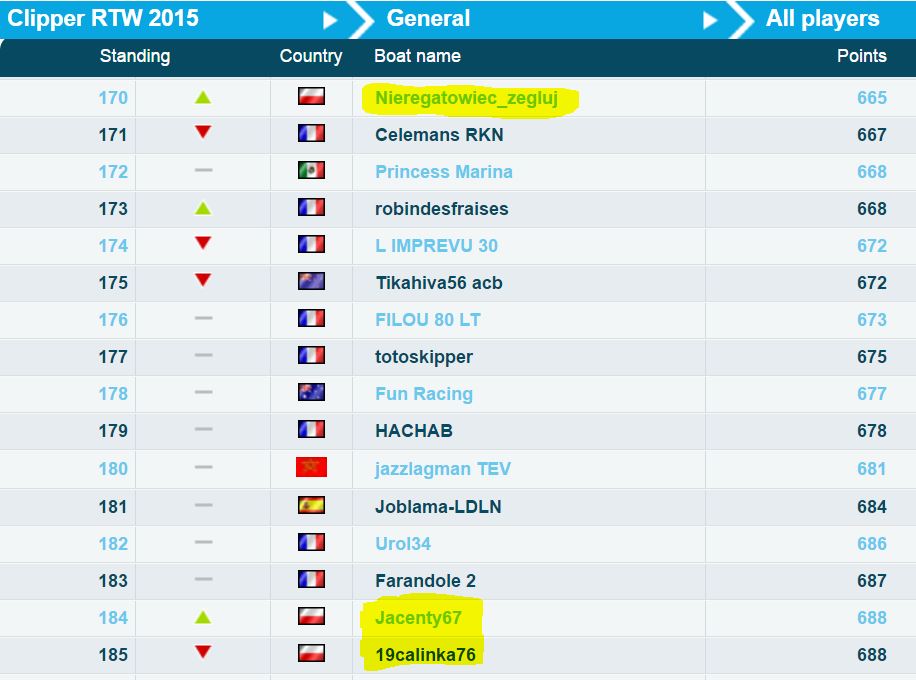Select the All players filter
Screen dimensions: 916x680
[x=823, y=19]
